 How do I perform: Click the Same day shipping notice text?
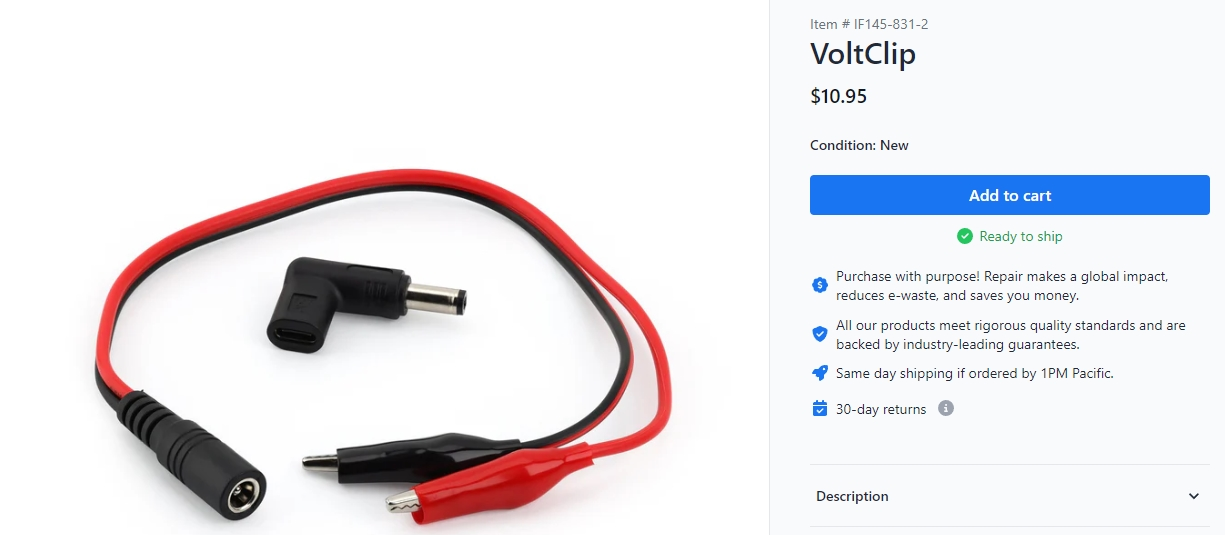pyautogui.click(x=975, y=373)
